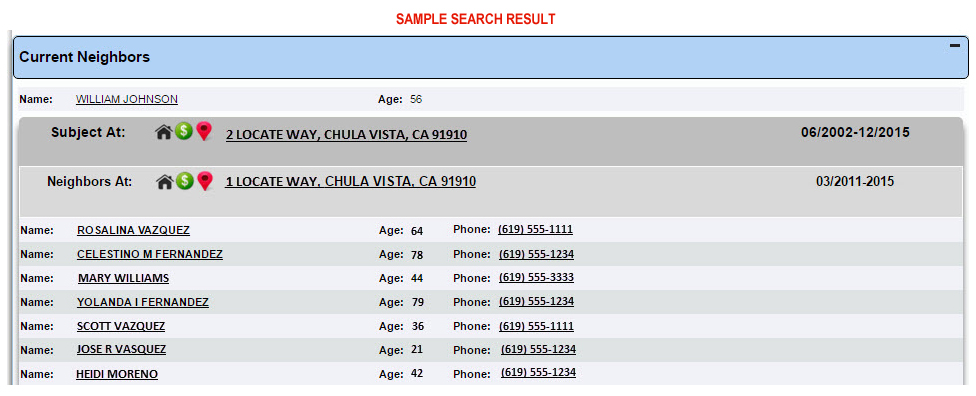Open 2 LOCATE WAY, CHULA VISTA address link
The width and height of the screenshot is (976, 396).
click(347, 135)
